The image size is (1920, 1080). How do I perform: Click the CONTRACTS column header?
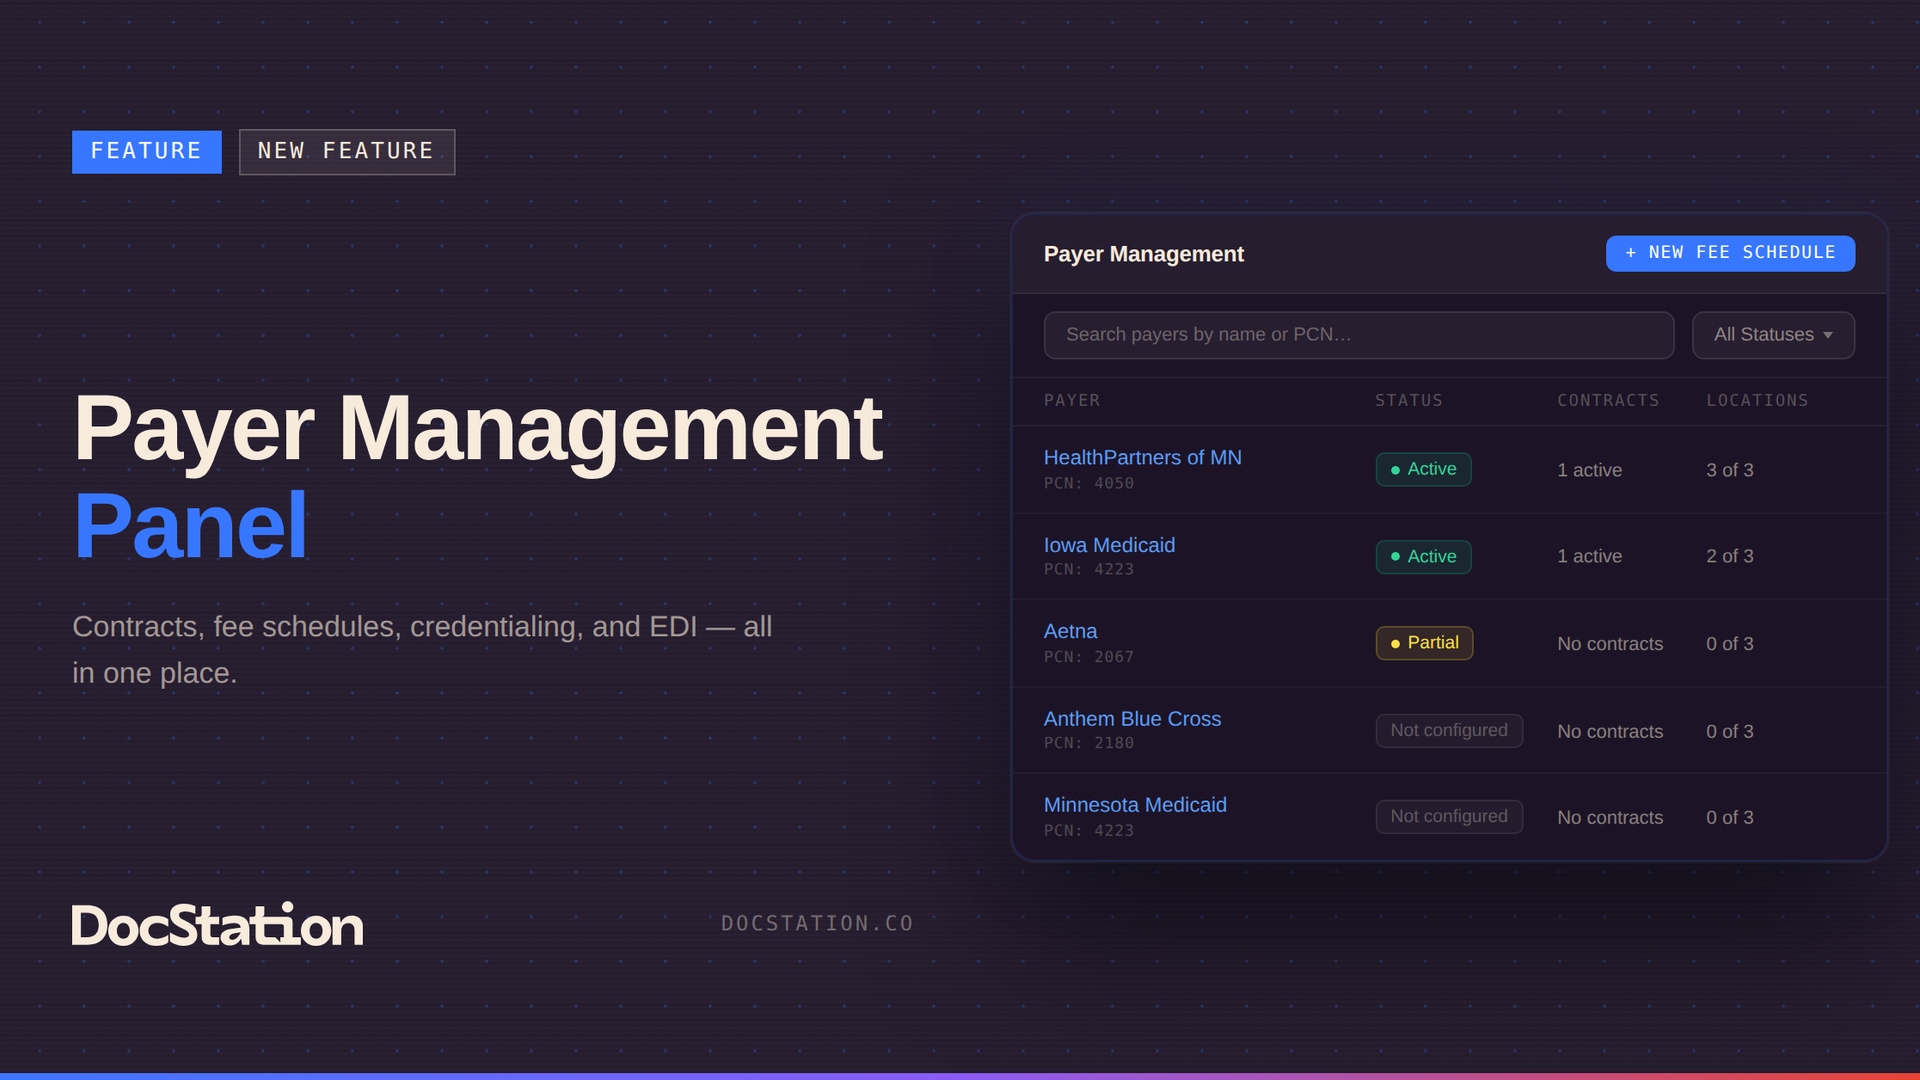(1608, 400)
